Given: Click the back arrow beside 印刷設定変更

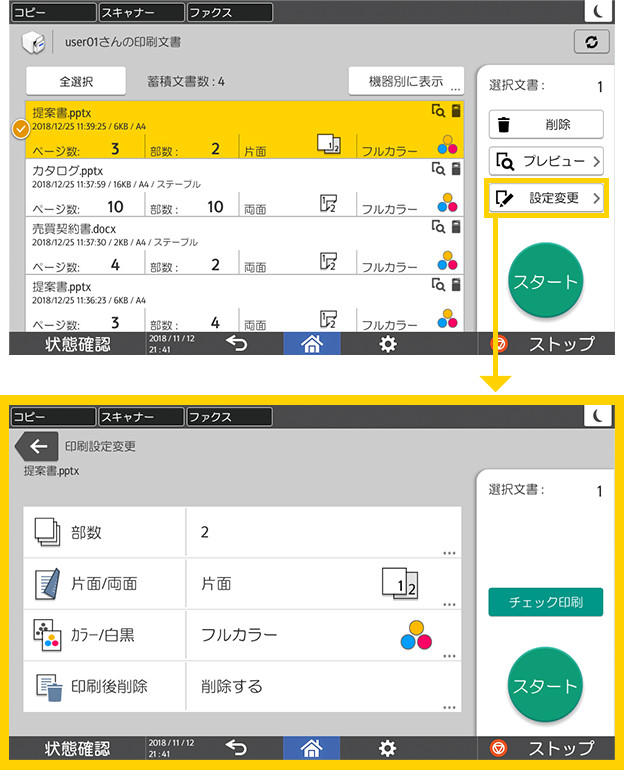Looking at the screenshot, I should (x=37, y=446).
